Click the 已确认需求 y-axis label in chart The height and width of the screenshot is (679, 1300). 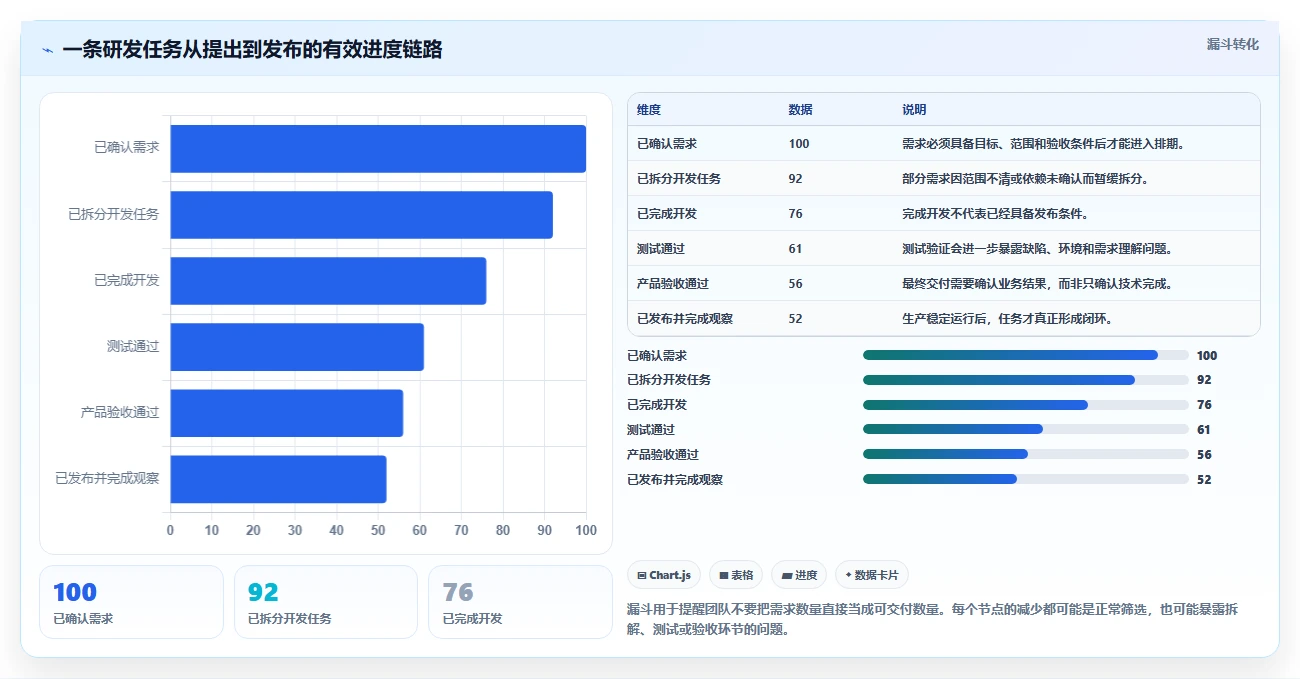click(x=127, y=148)
